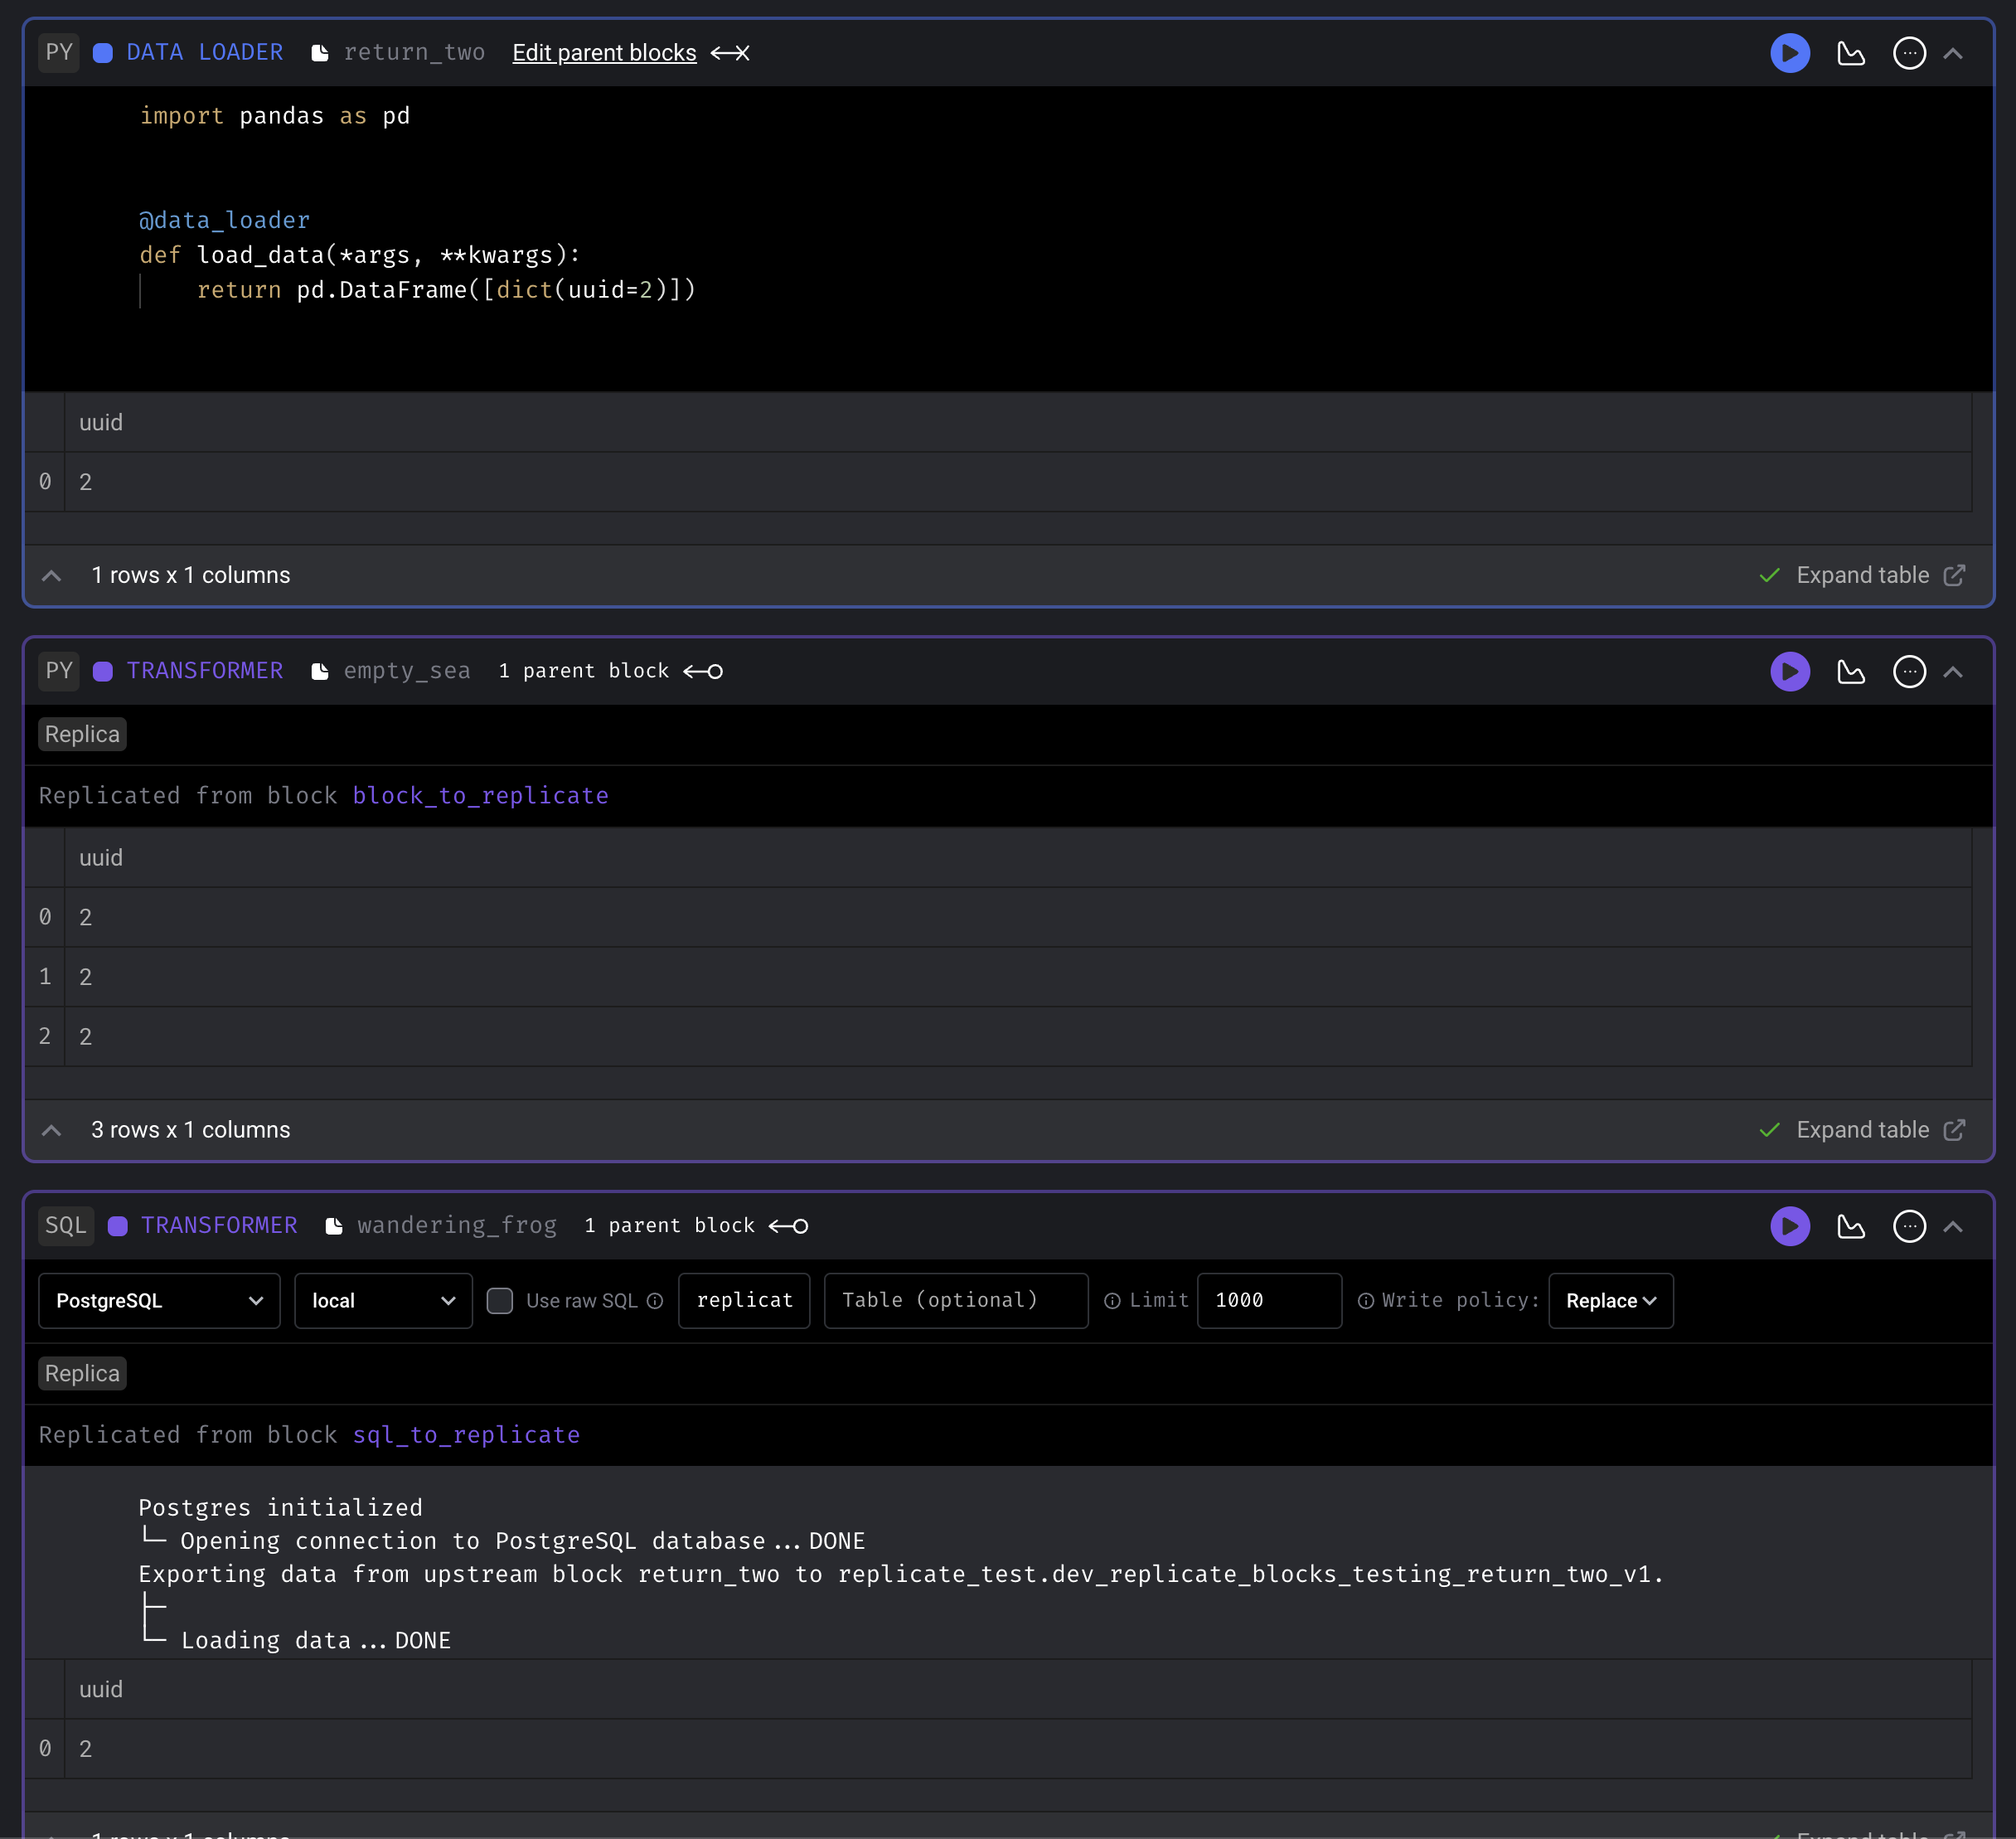Open chart icon on wandering_frog block
Image resolution: width=2016 pixels, height=1839 pixels.
pyautogui.click(x=1851, y=1226)
